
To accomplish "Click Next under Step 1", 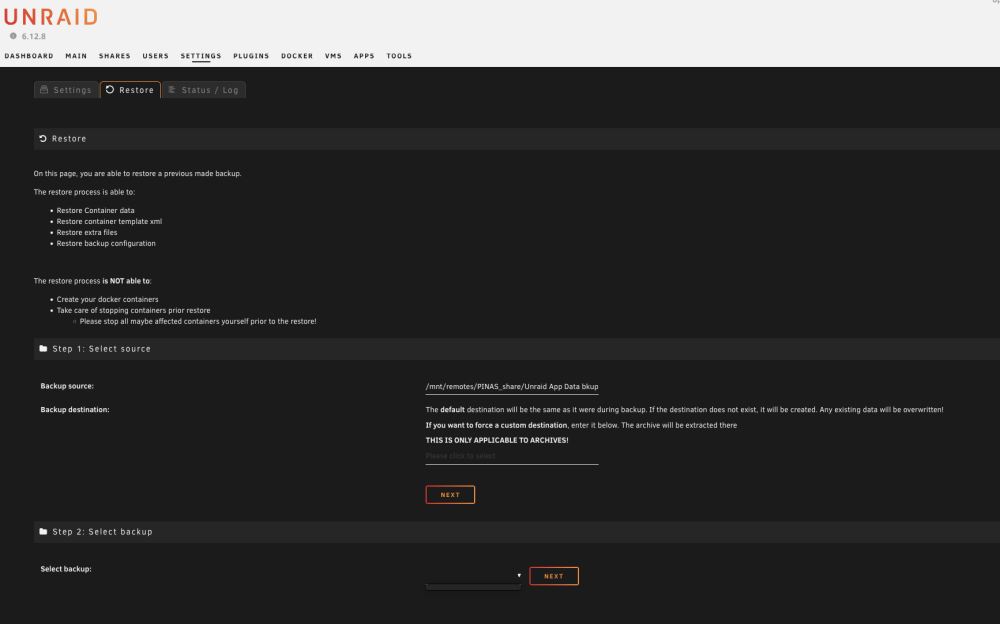I will point(450,494).
